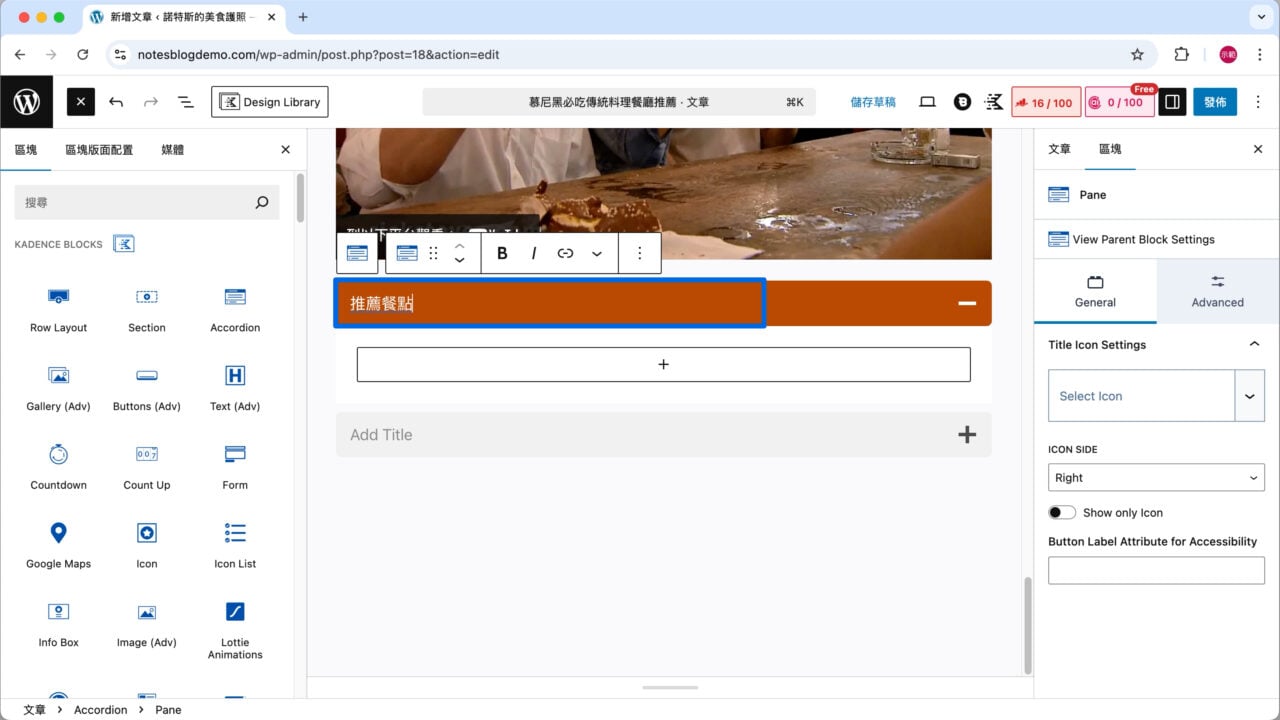
Task: Switch to the 媒體 tab
Action: click(172, 150)
